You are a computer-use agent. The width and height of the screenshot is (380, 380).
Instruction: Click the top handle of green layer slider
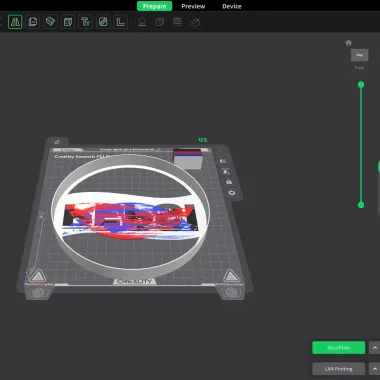click(361, 85)
